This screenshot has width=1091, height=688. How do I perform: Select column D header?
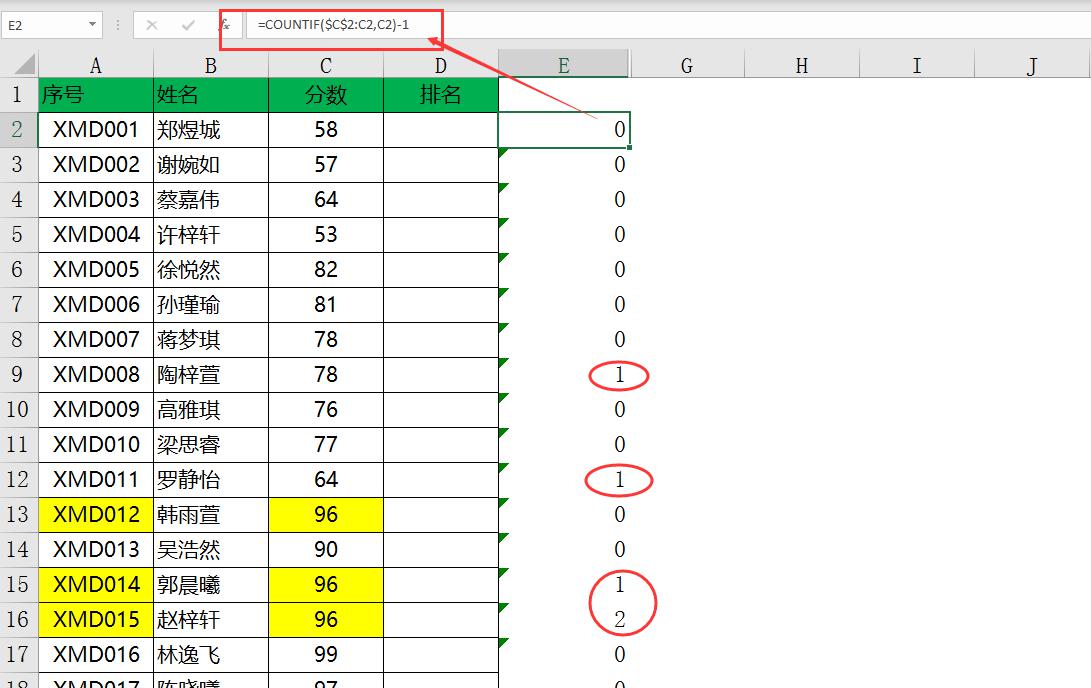(x=440, y=65)
